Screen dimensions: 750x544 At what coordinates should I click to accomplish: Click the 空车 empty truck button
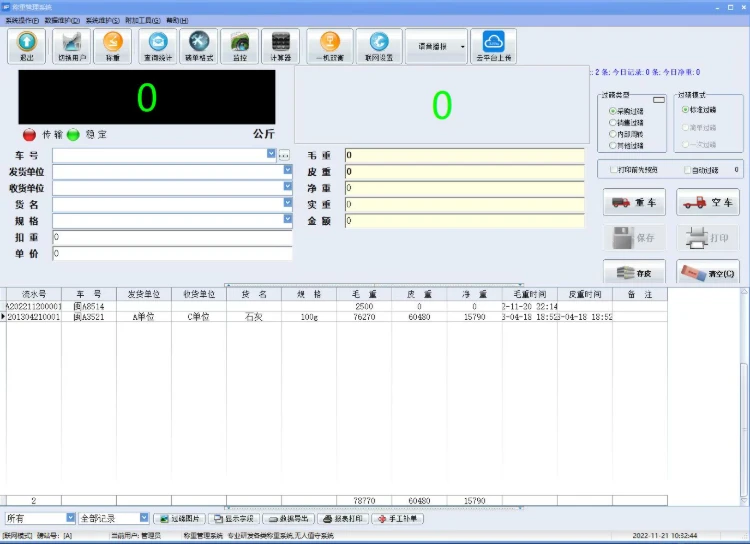[x=708, y=202]
